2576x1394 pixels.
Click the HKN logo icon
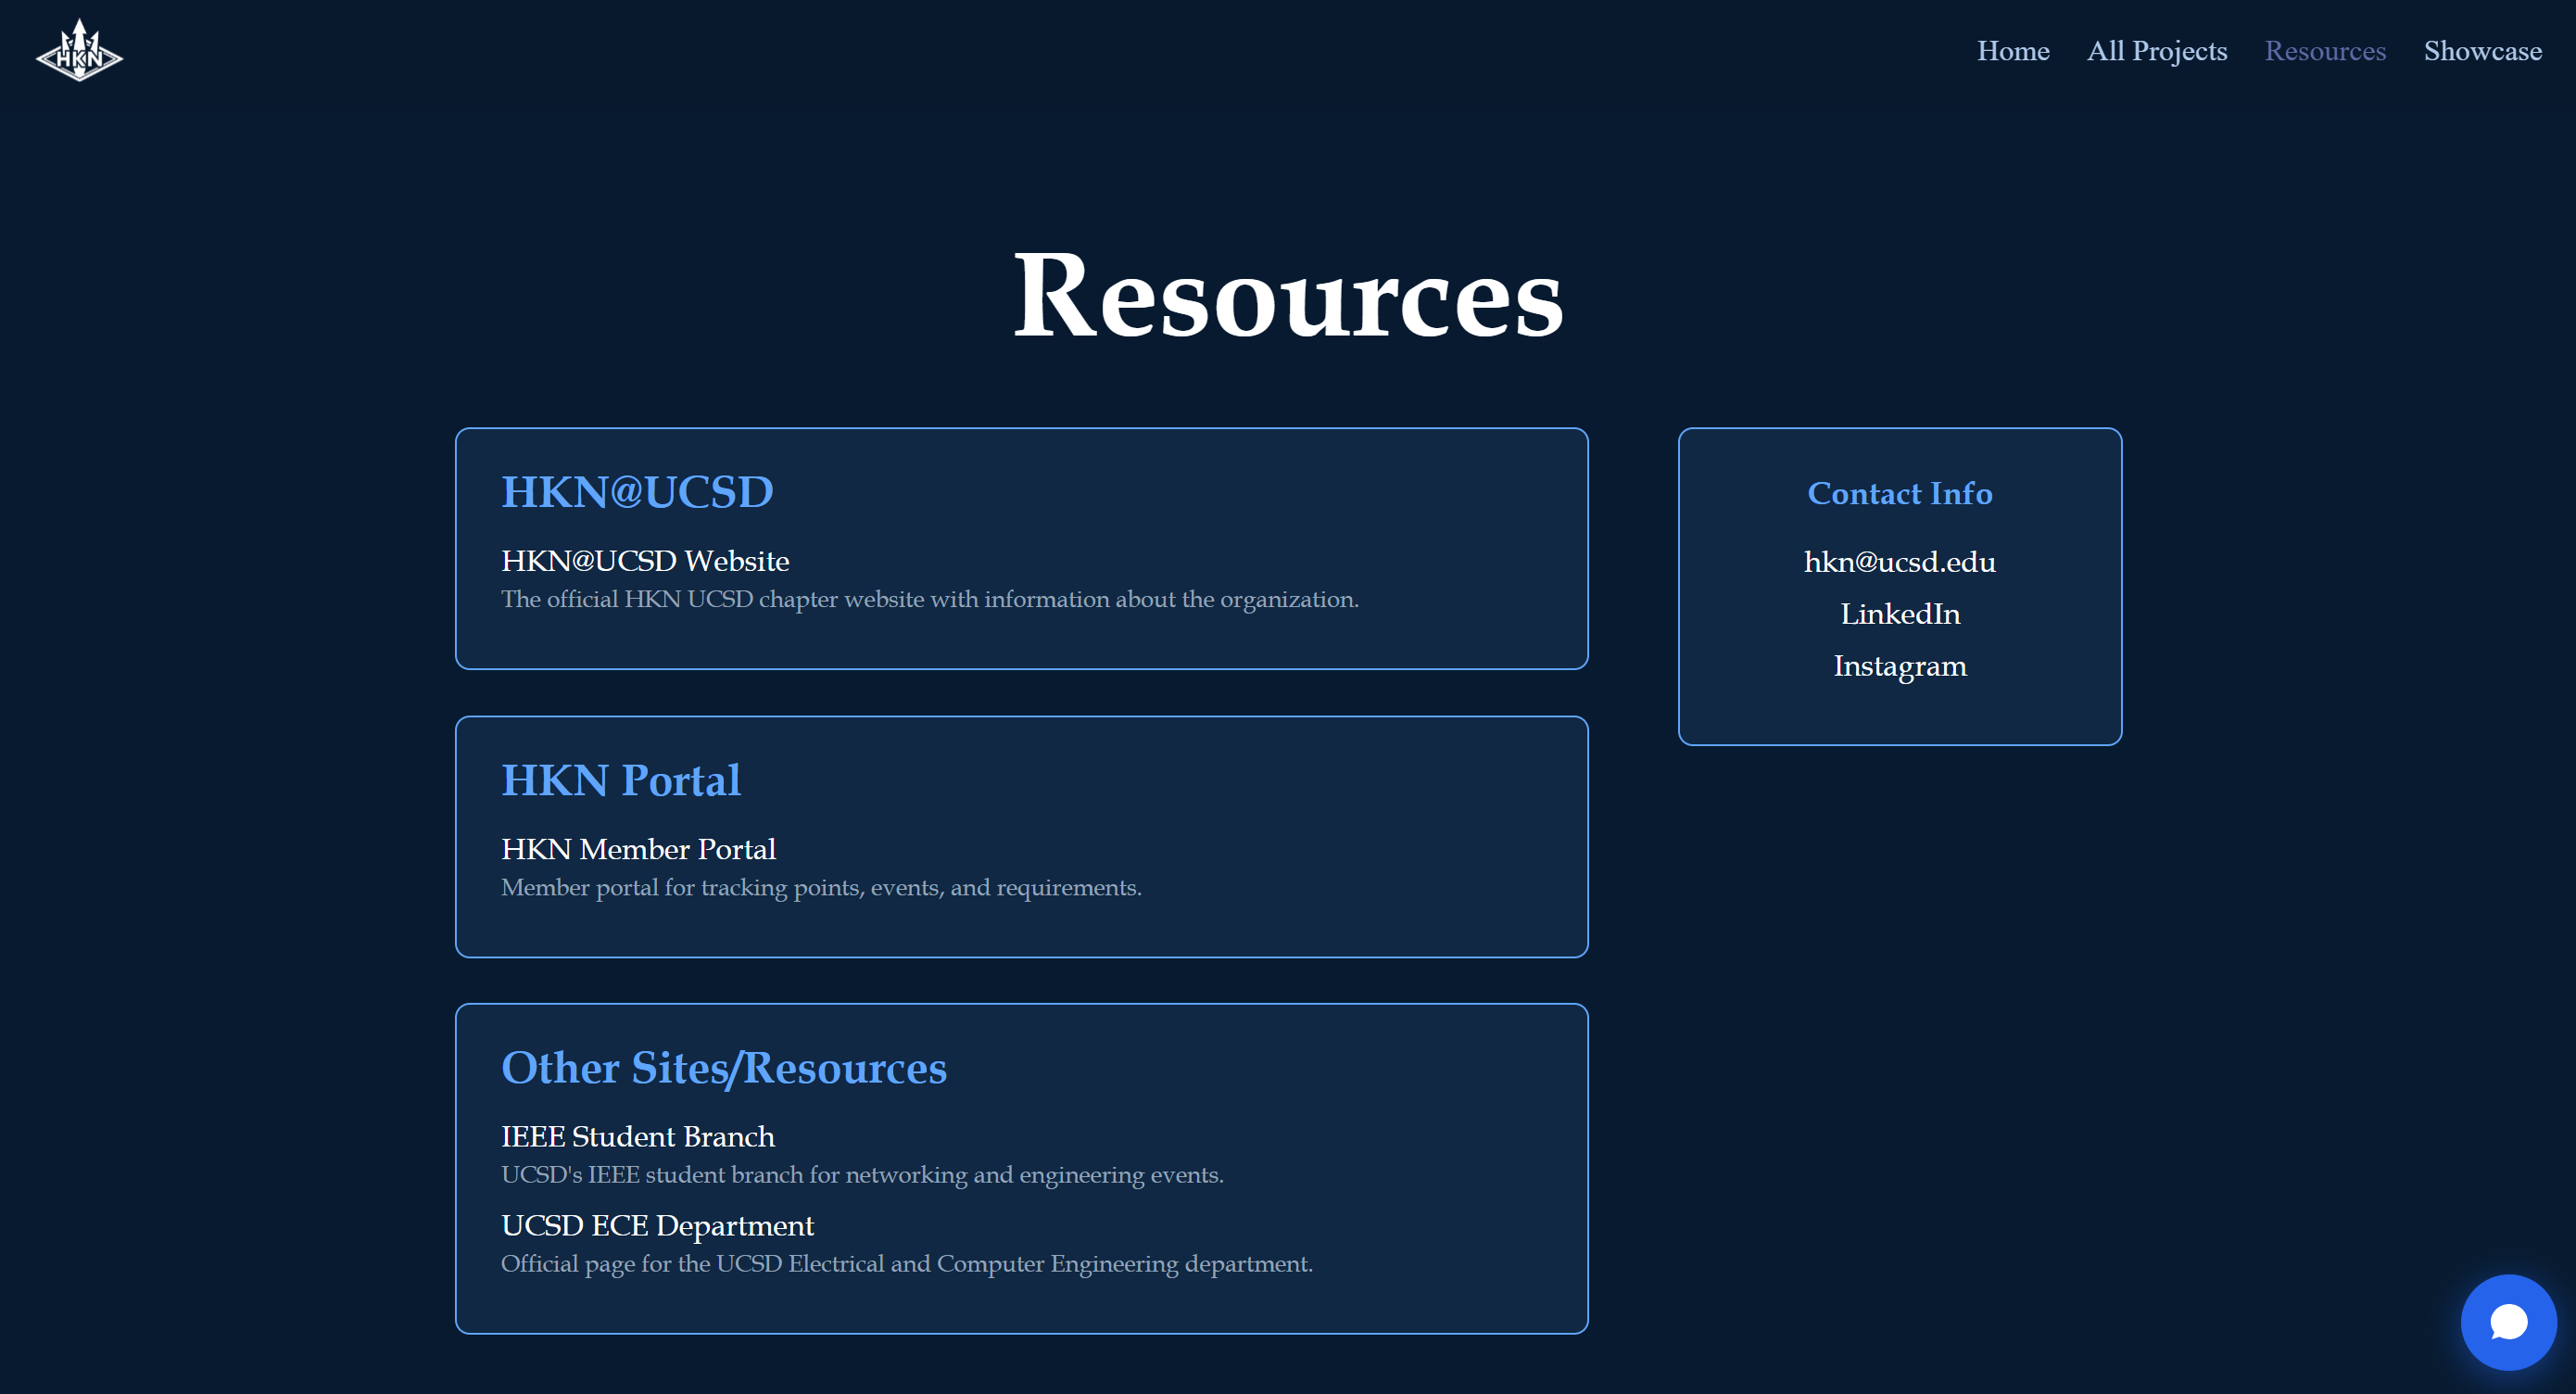tap(79, 51)
